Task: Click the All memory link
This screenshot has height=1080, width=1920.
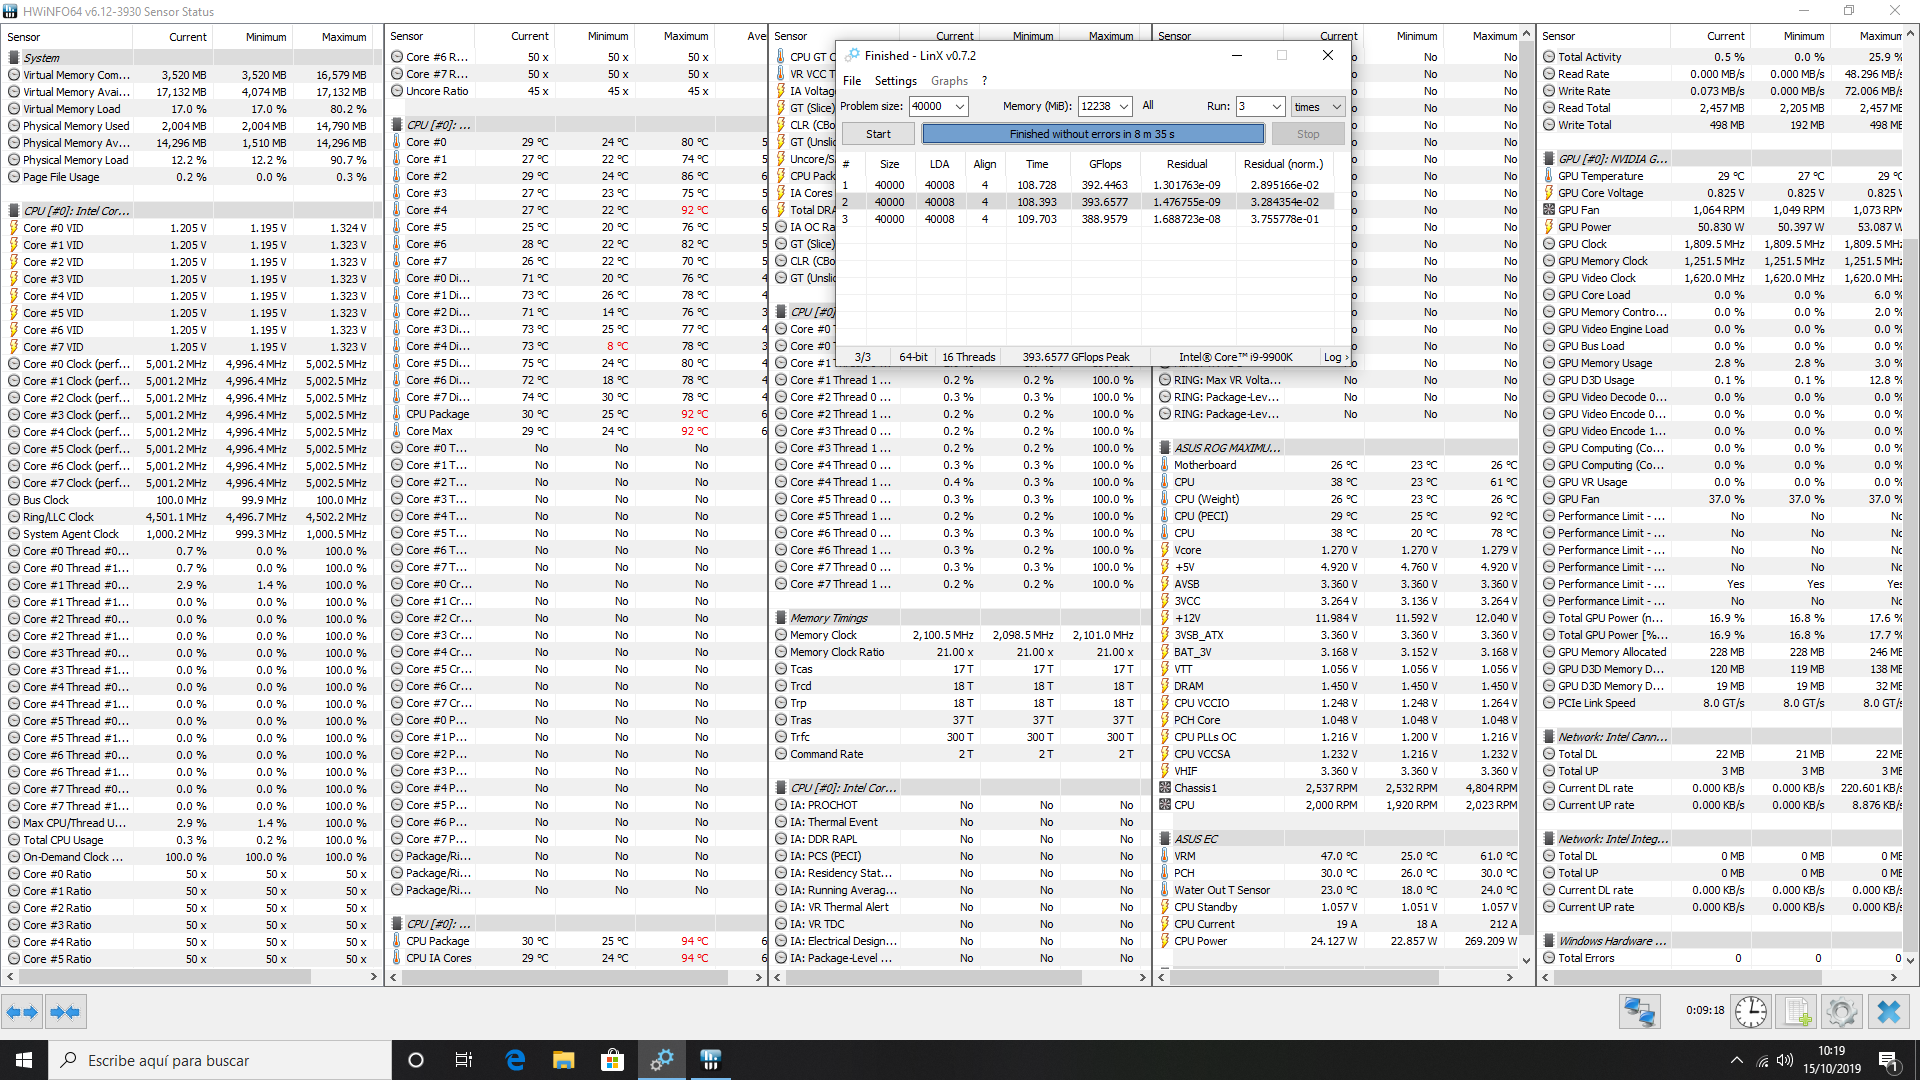Action: (1148, 105)
